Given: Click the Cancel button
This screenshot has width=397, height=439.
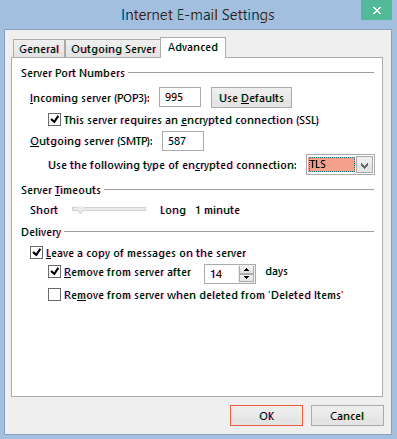Looking at the screenshot, I should point(347,416).
